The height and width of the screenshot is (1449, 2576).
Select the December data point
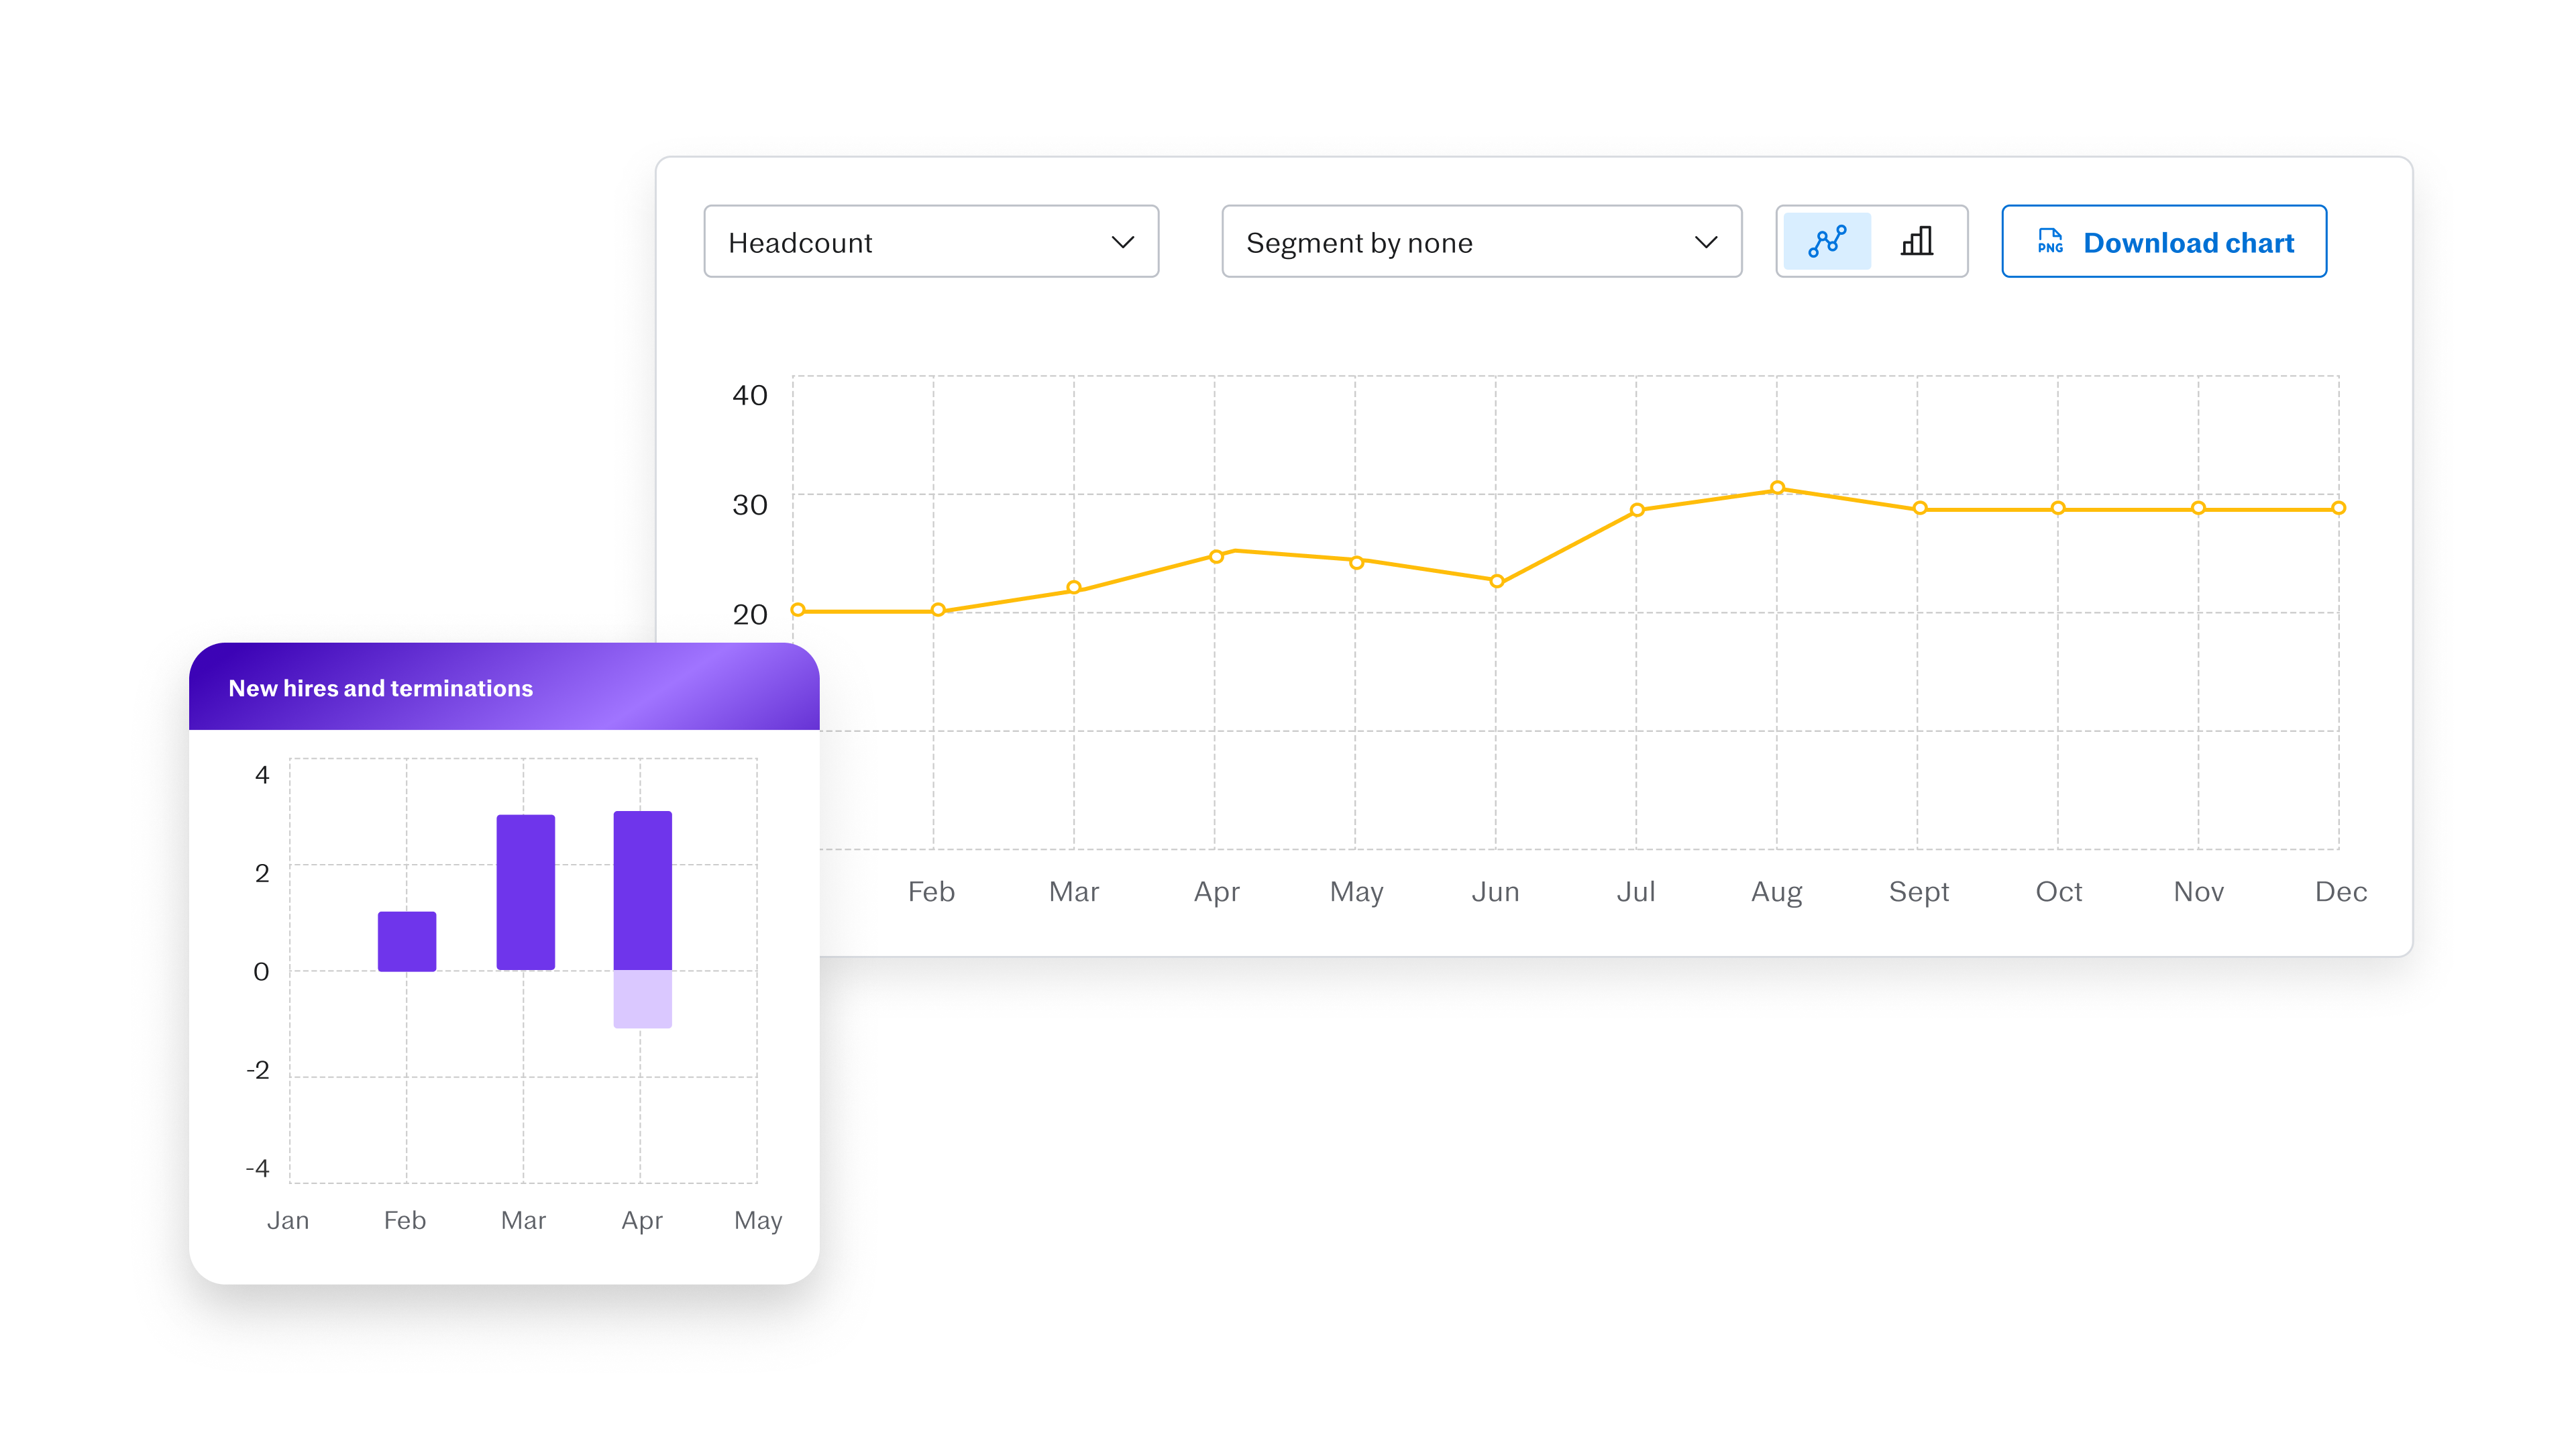[2338, 508]
